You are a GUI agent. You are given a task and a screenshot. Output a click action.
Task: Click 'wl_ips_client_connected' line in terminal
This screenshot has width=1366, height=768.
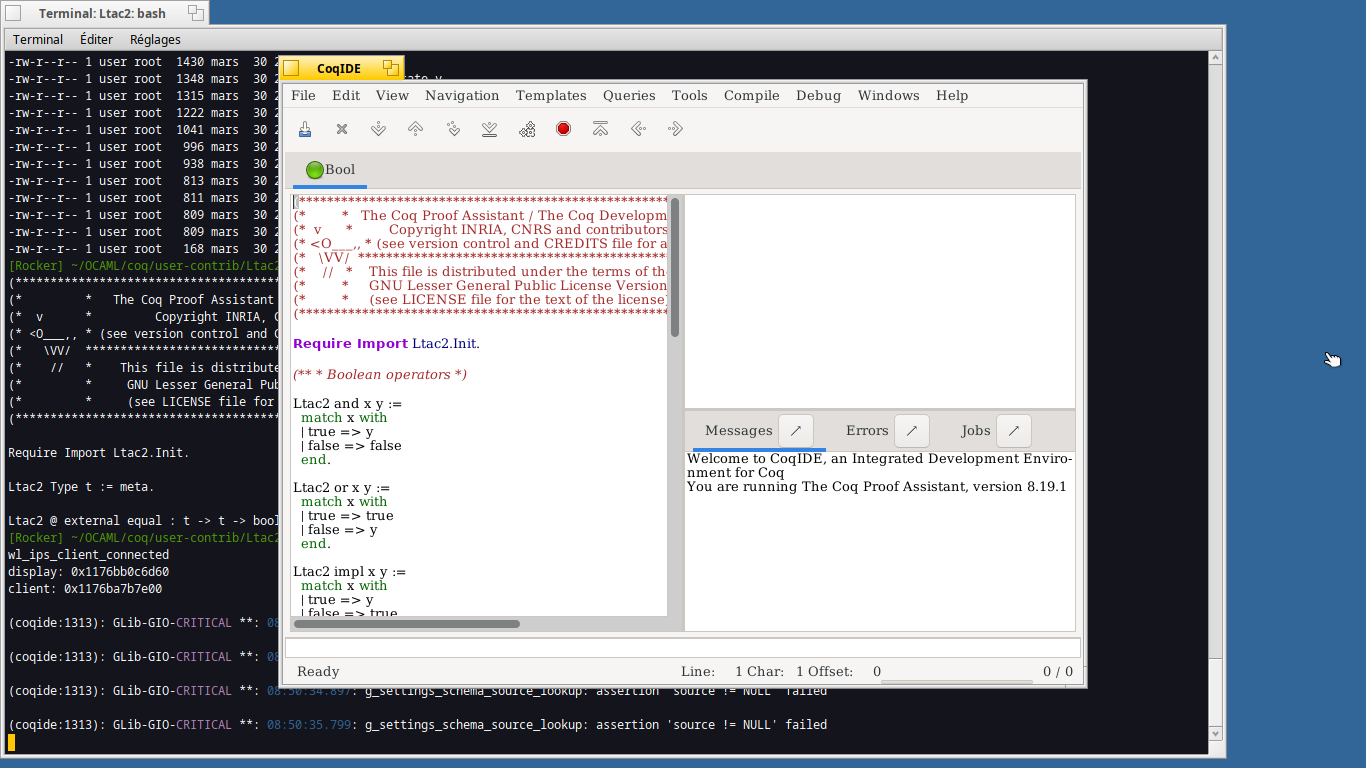(x=88, y=555)
